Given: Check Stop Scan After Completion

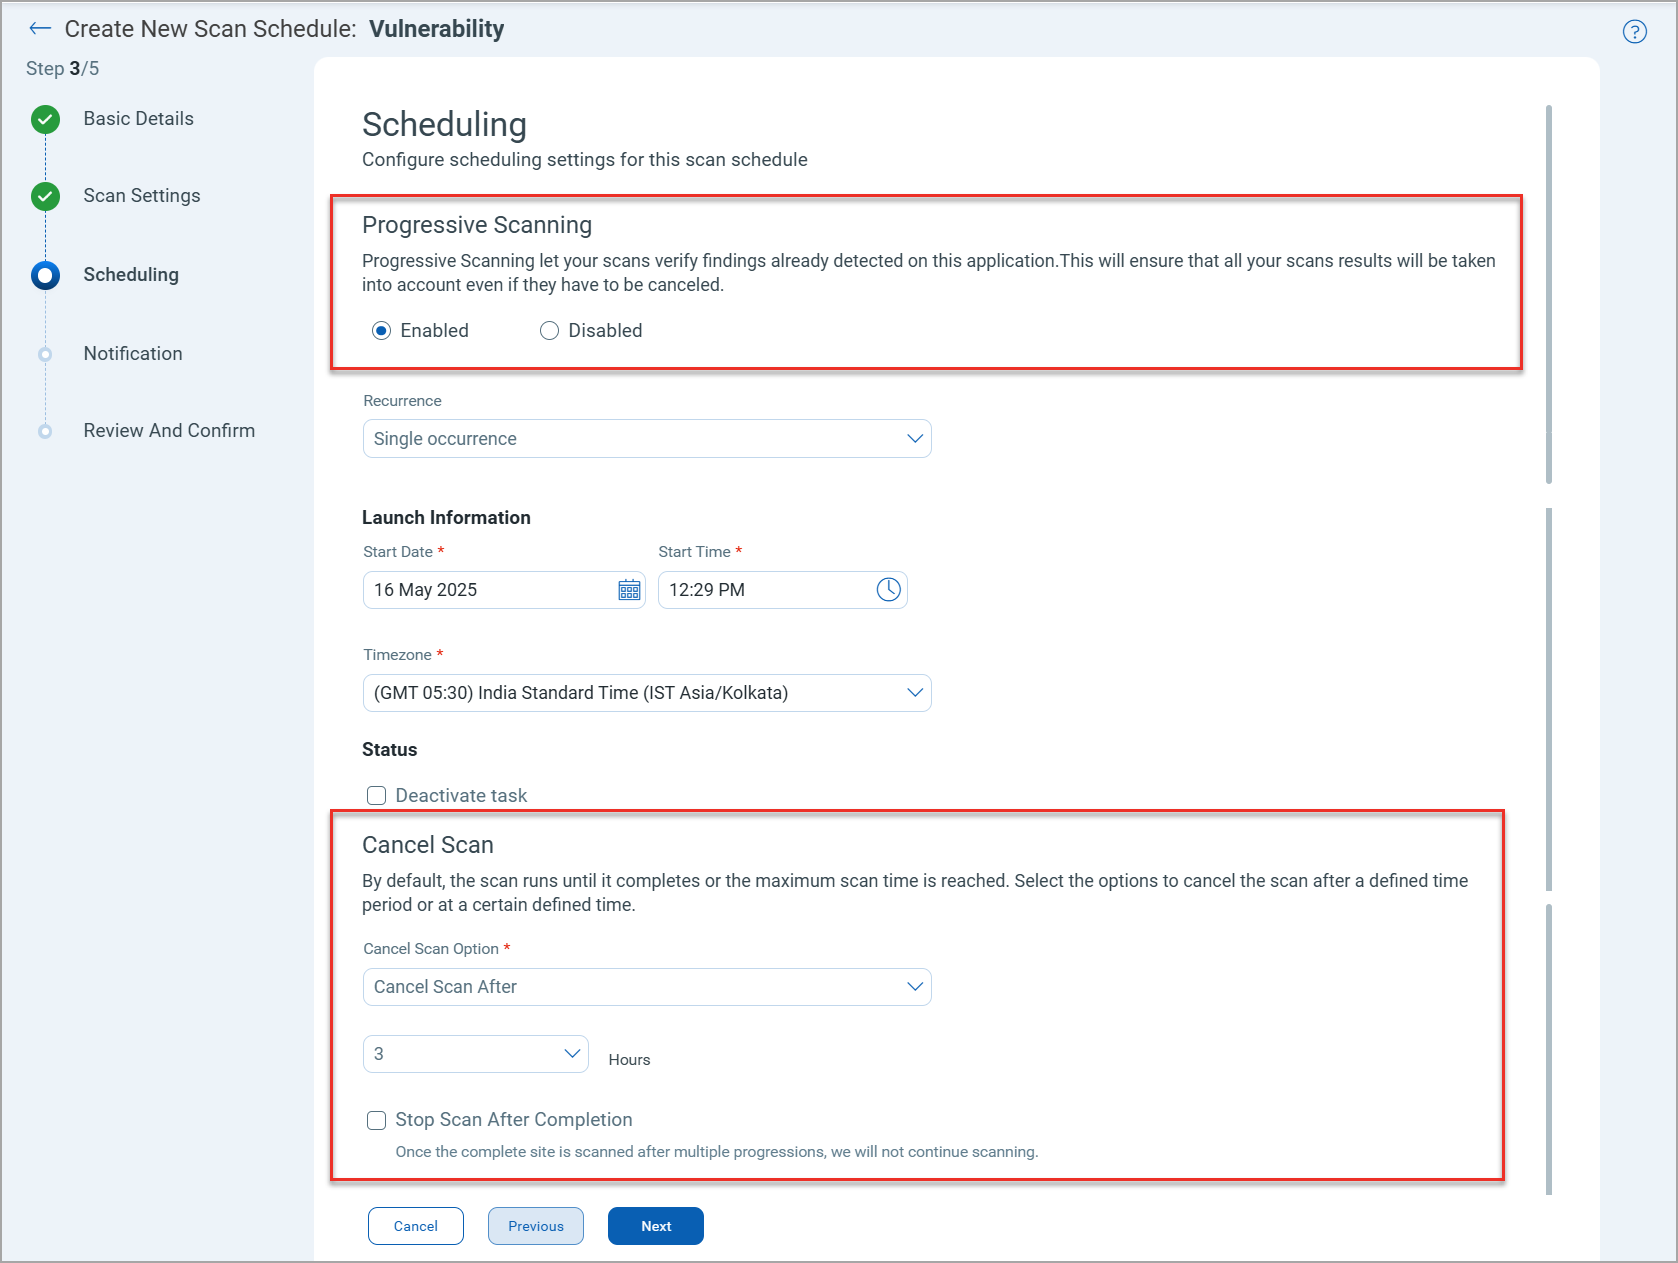Looking at the screenshot, I should pos(376,1120).
